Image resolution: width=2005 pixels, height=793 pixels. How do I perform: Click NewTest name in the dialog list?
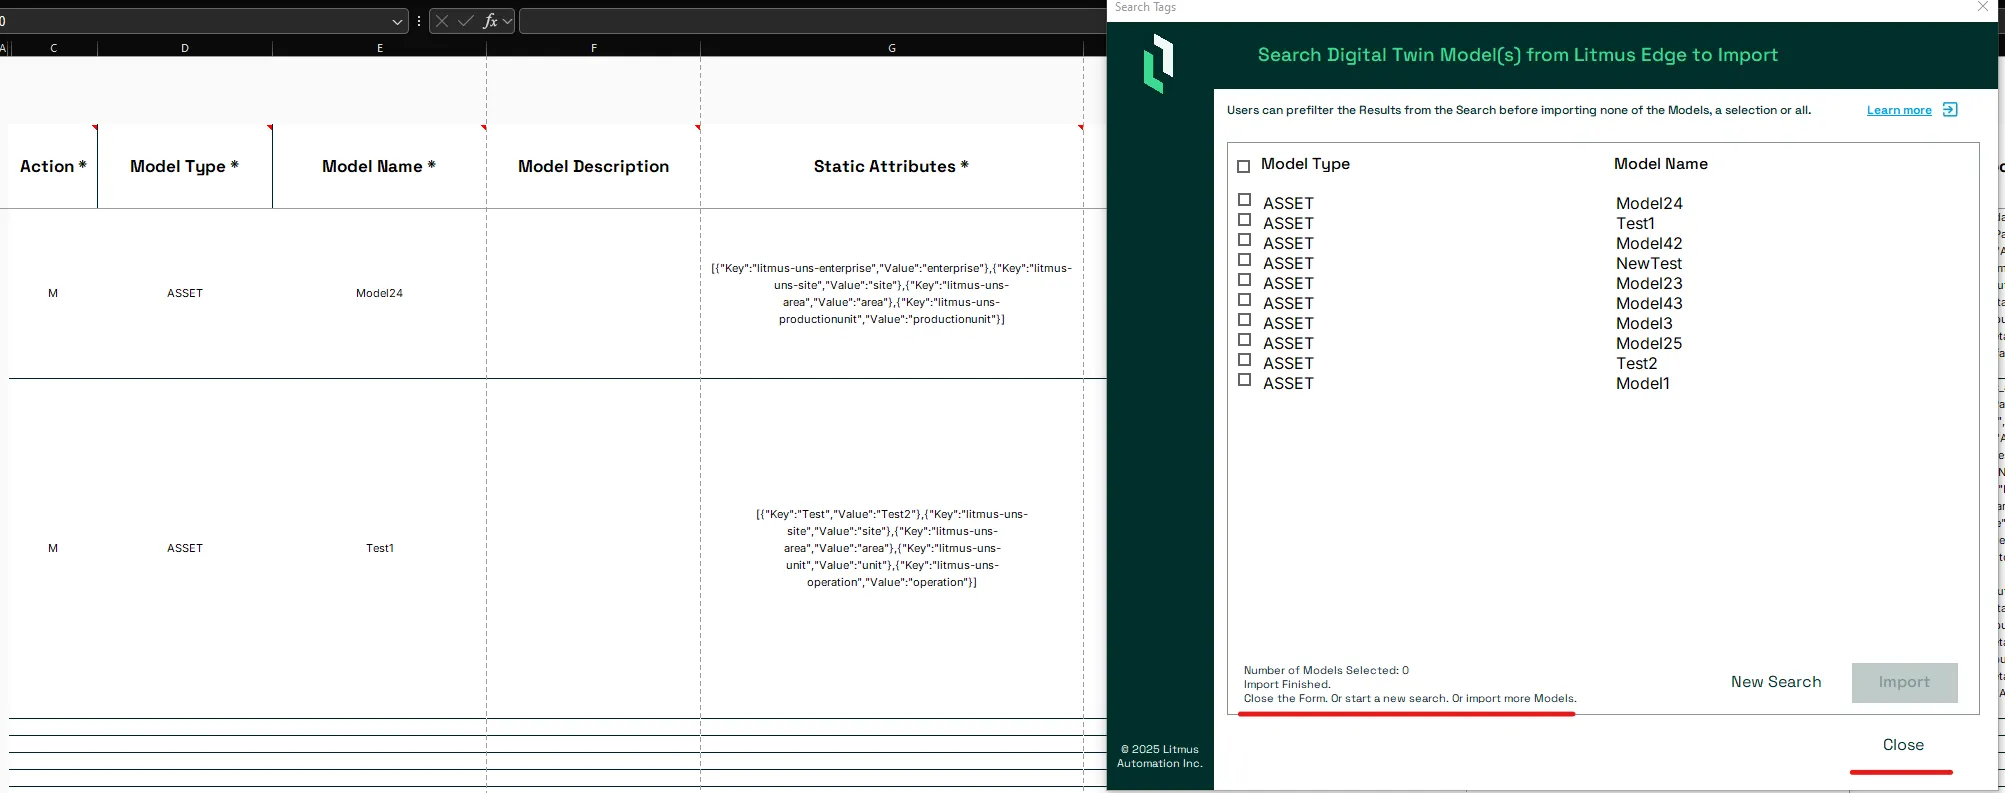tap(1649, 263)
